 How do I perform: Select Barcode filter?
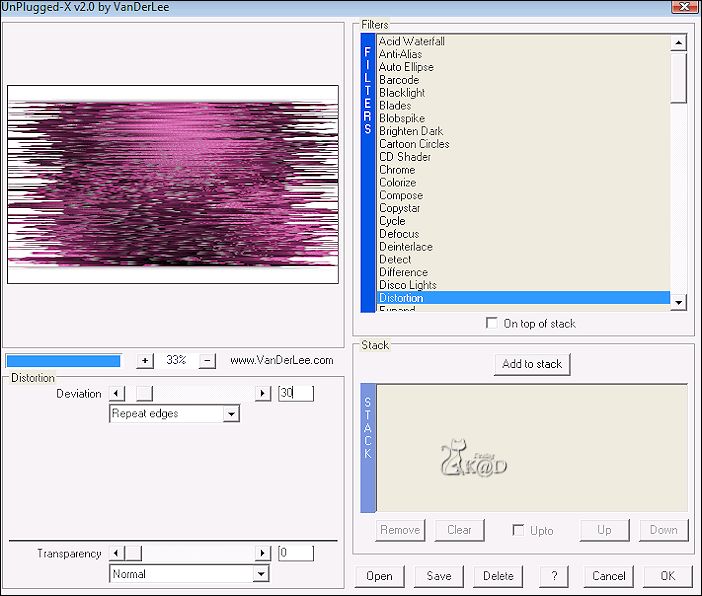click(x=523, y=80)
